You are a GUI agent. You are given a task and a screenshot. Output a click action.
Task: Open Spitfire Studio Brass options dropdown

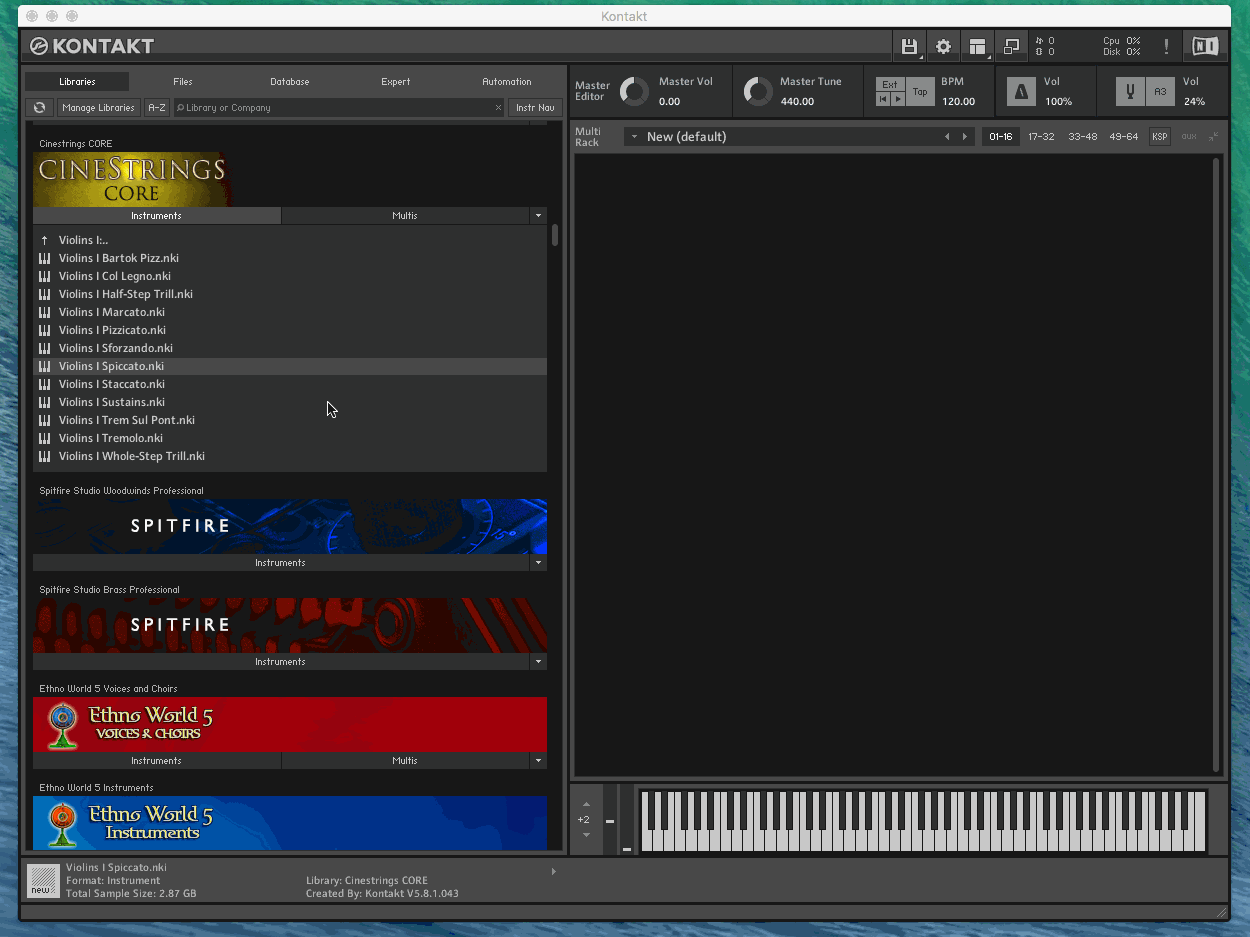tap(538, 662)
